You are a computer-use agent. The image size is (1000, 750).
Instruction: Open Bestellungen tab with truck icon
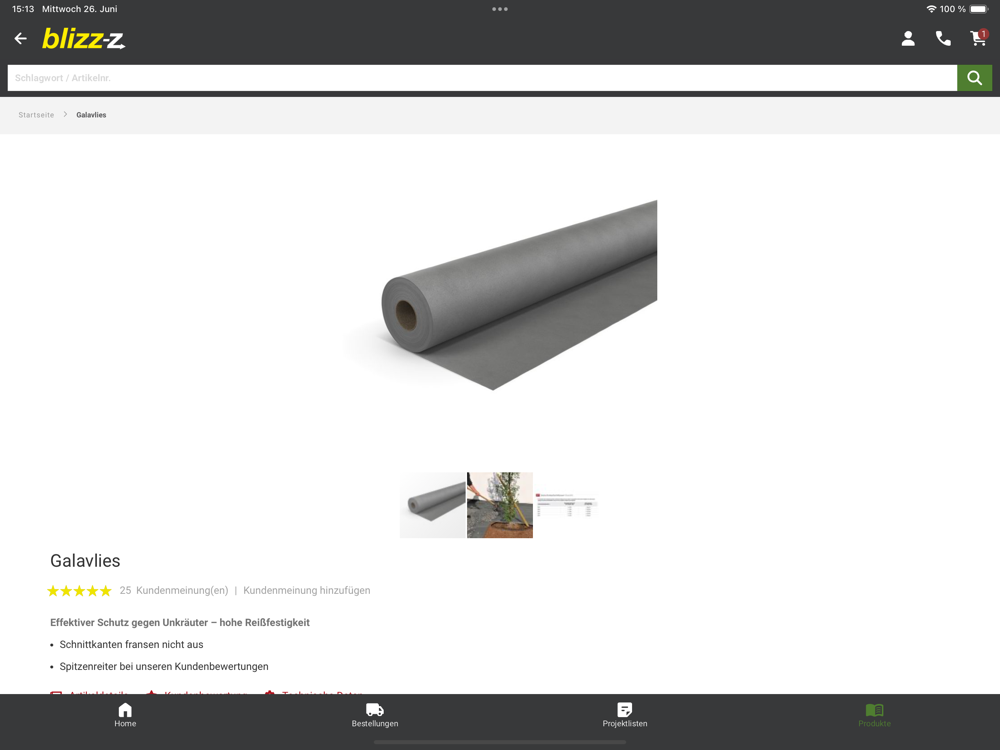coord(375,715)
